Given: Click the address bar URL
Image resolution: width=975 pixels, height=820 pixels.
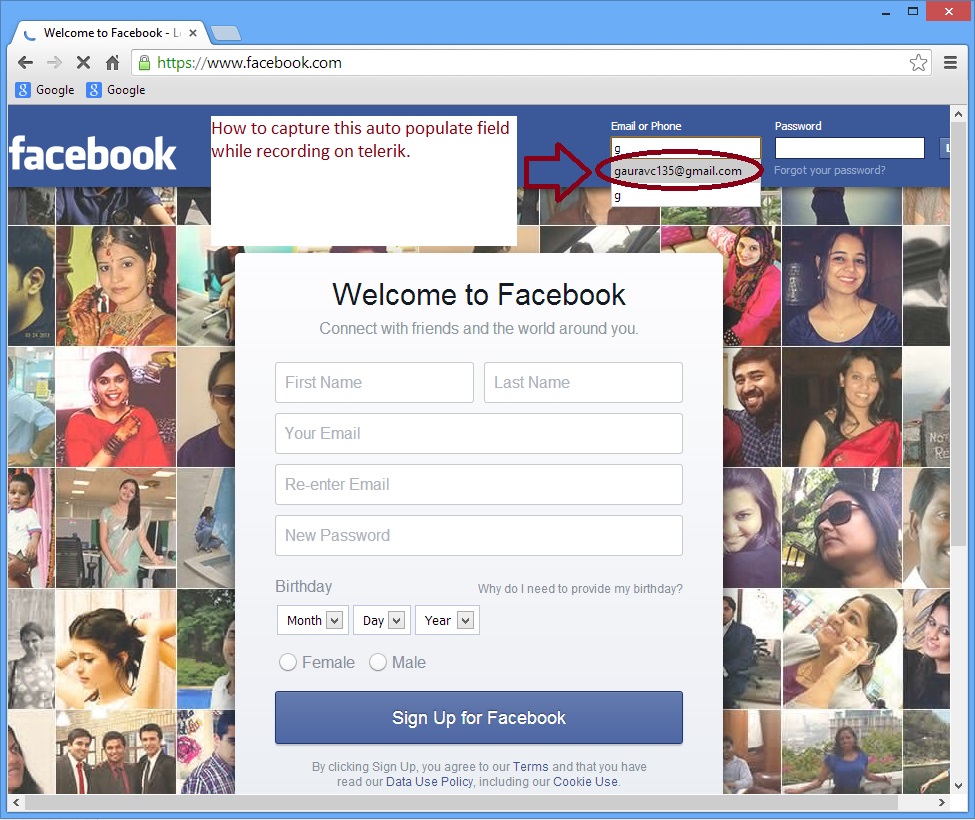Looking at the screenshot, I should pos(249,62).
